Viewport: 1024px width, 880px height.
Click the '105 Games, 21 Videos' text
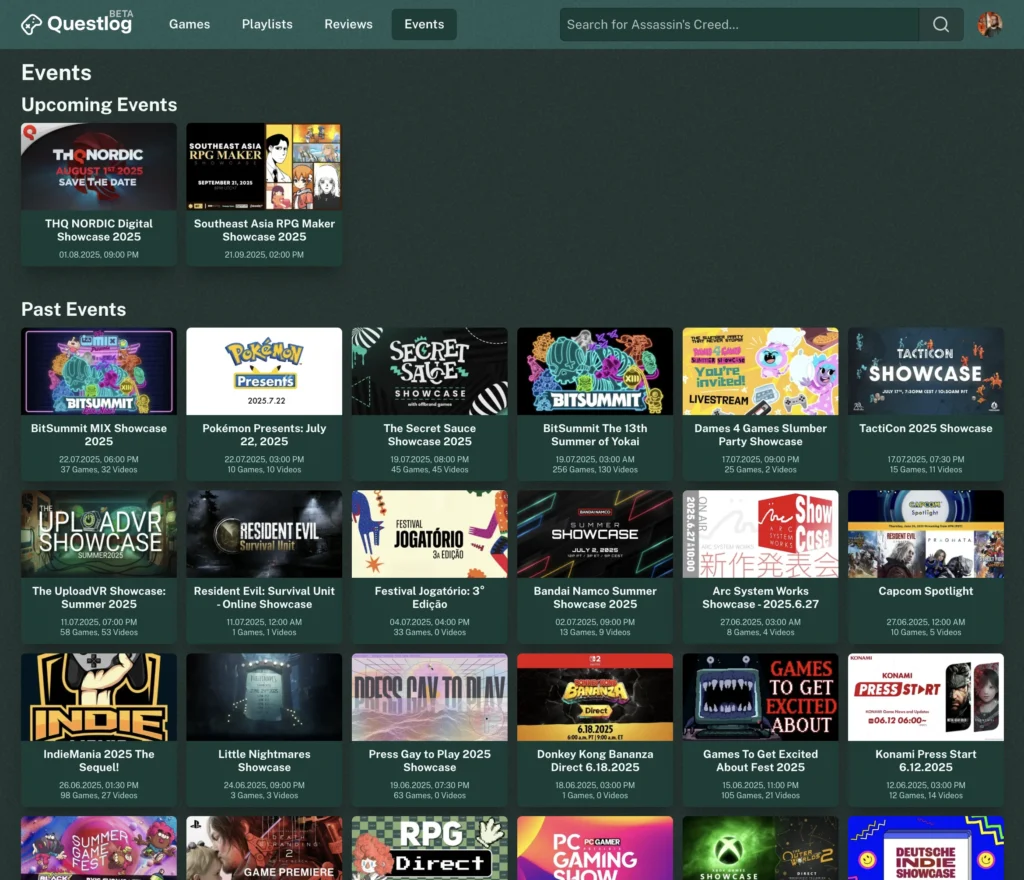click(760, 796)
